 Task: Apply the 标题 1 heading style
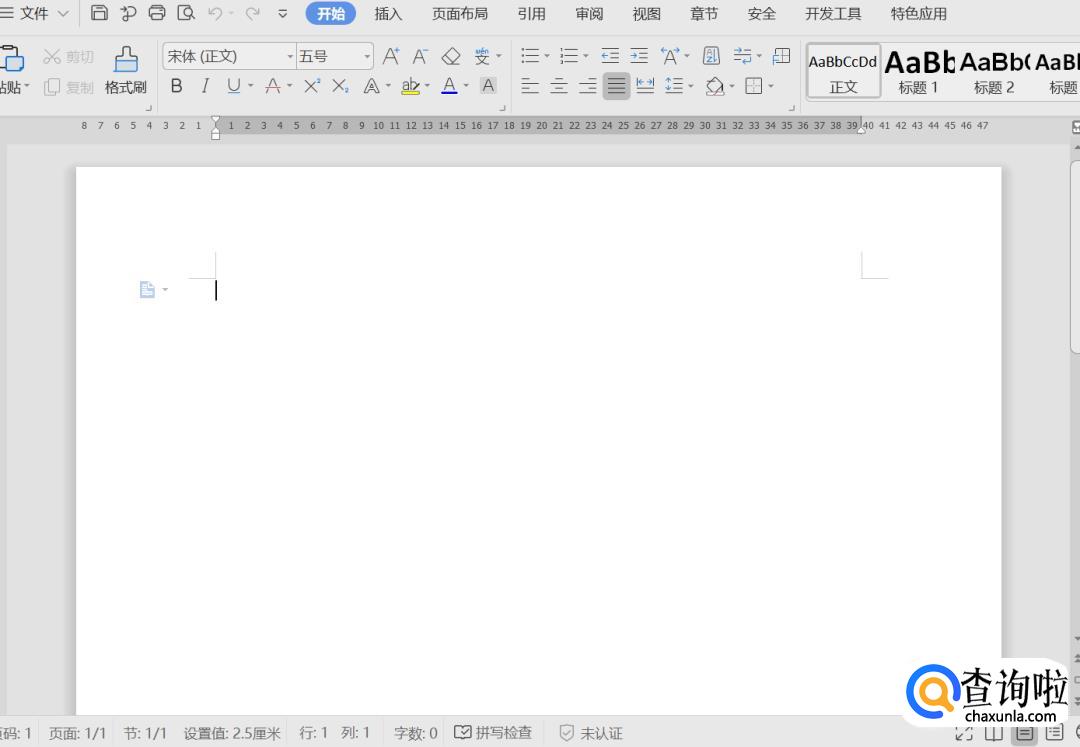click(x=918, y=70)
